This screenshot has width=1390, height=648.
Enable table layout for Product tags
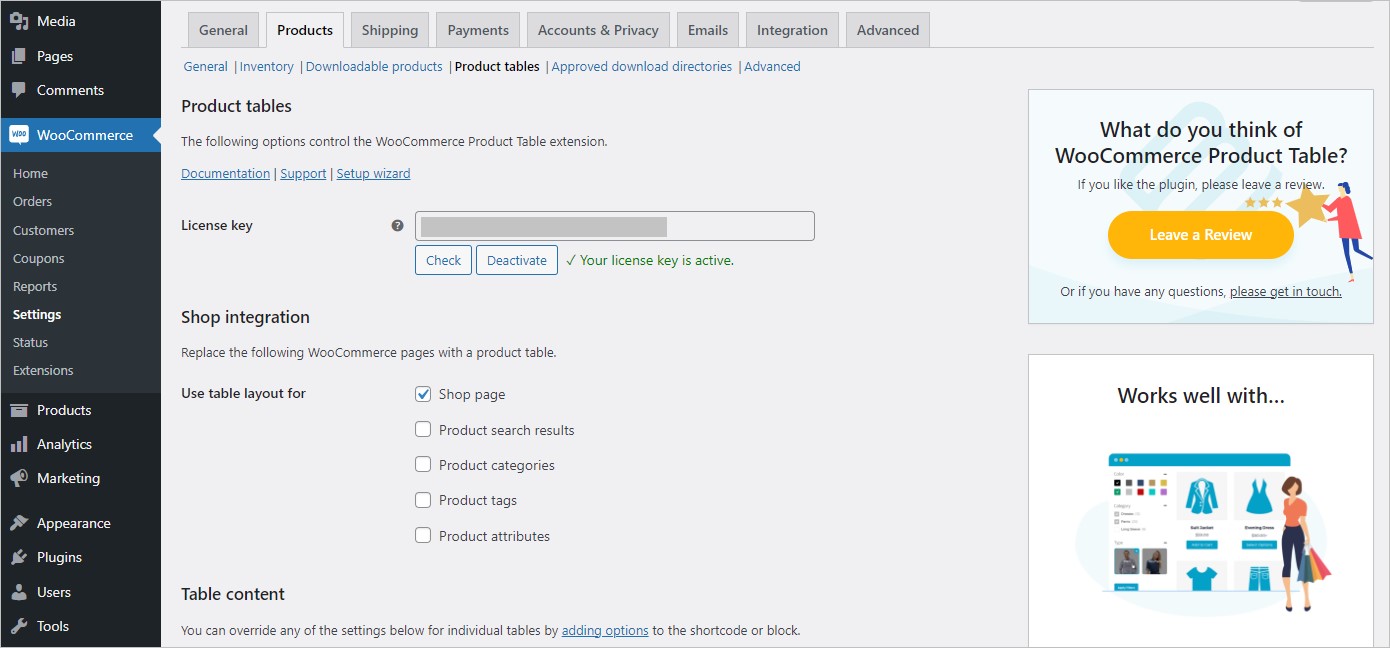coord(423,500)
